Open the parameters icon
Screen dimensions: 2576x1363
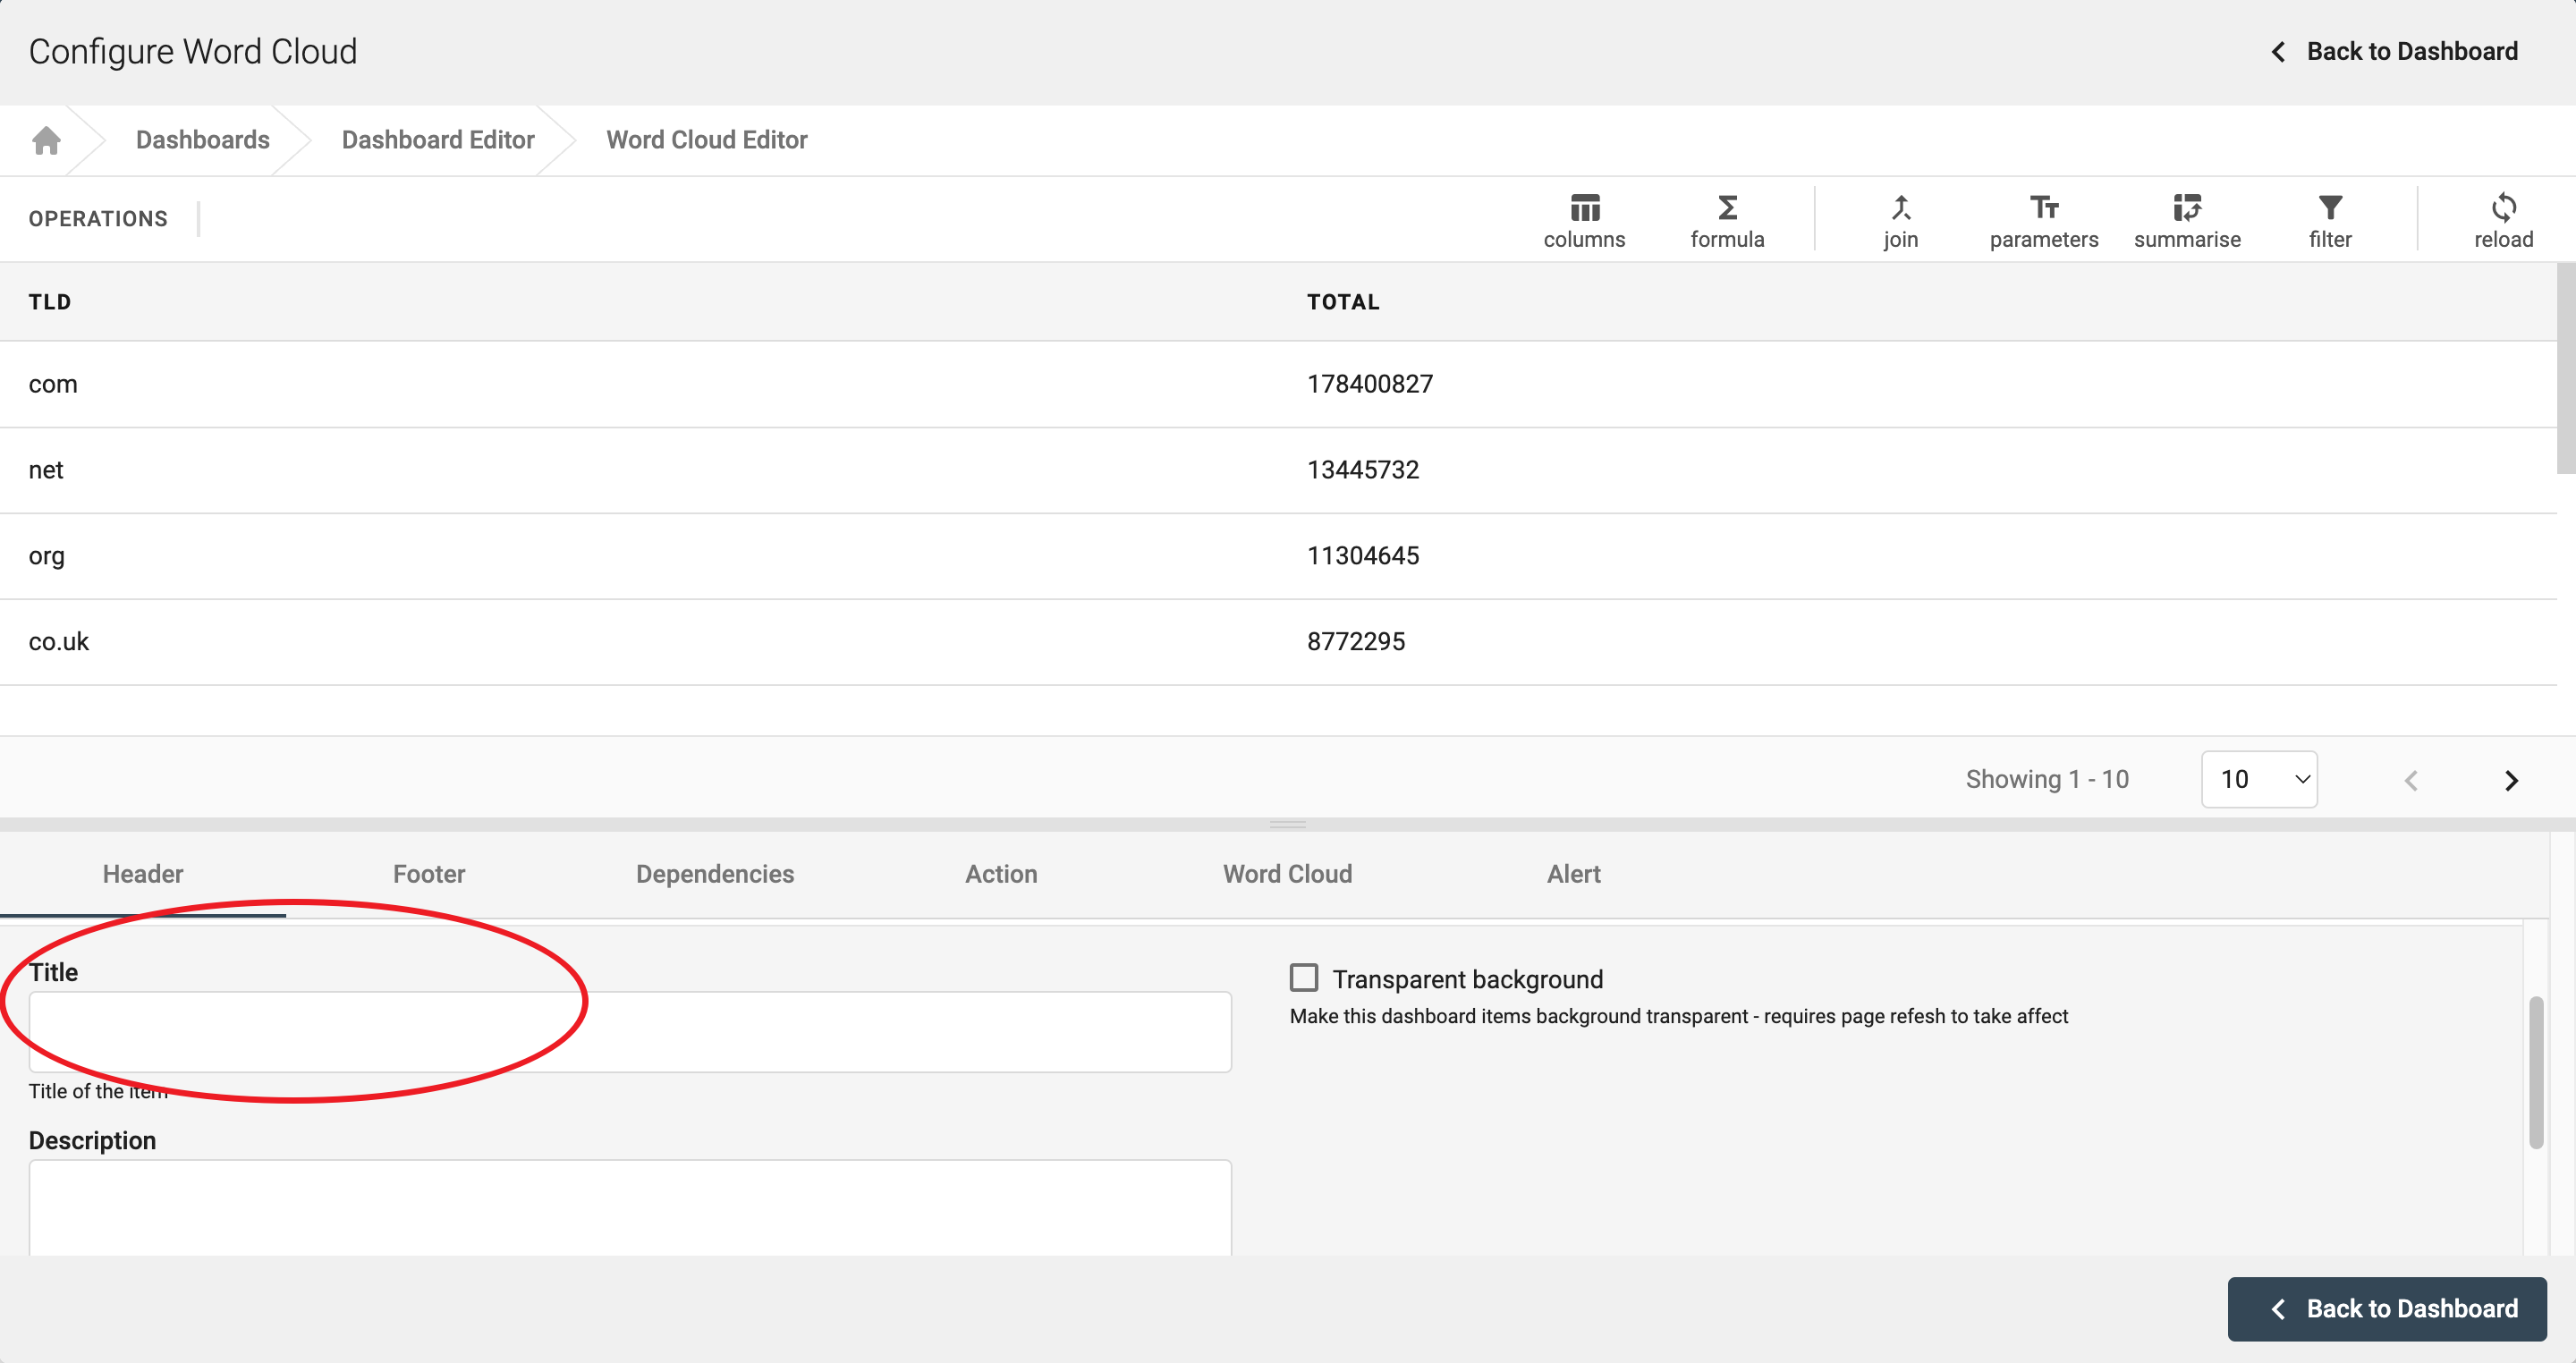(2043, 208)
